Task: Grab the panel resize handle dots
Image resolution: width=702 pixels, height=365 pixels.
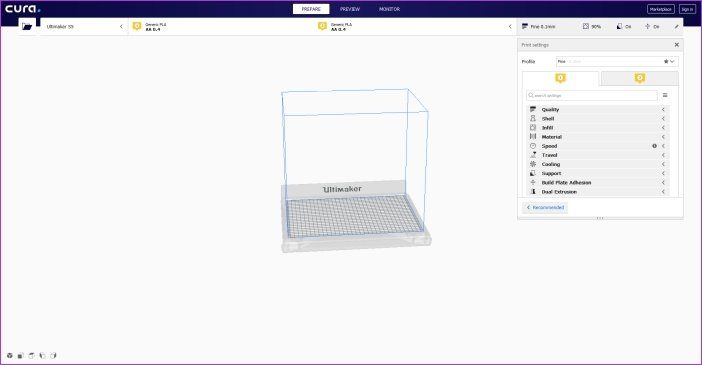Action: point(600,218)
